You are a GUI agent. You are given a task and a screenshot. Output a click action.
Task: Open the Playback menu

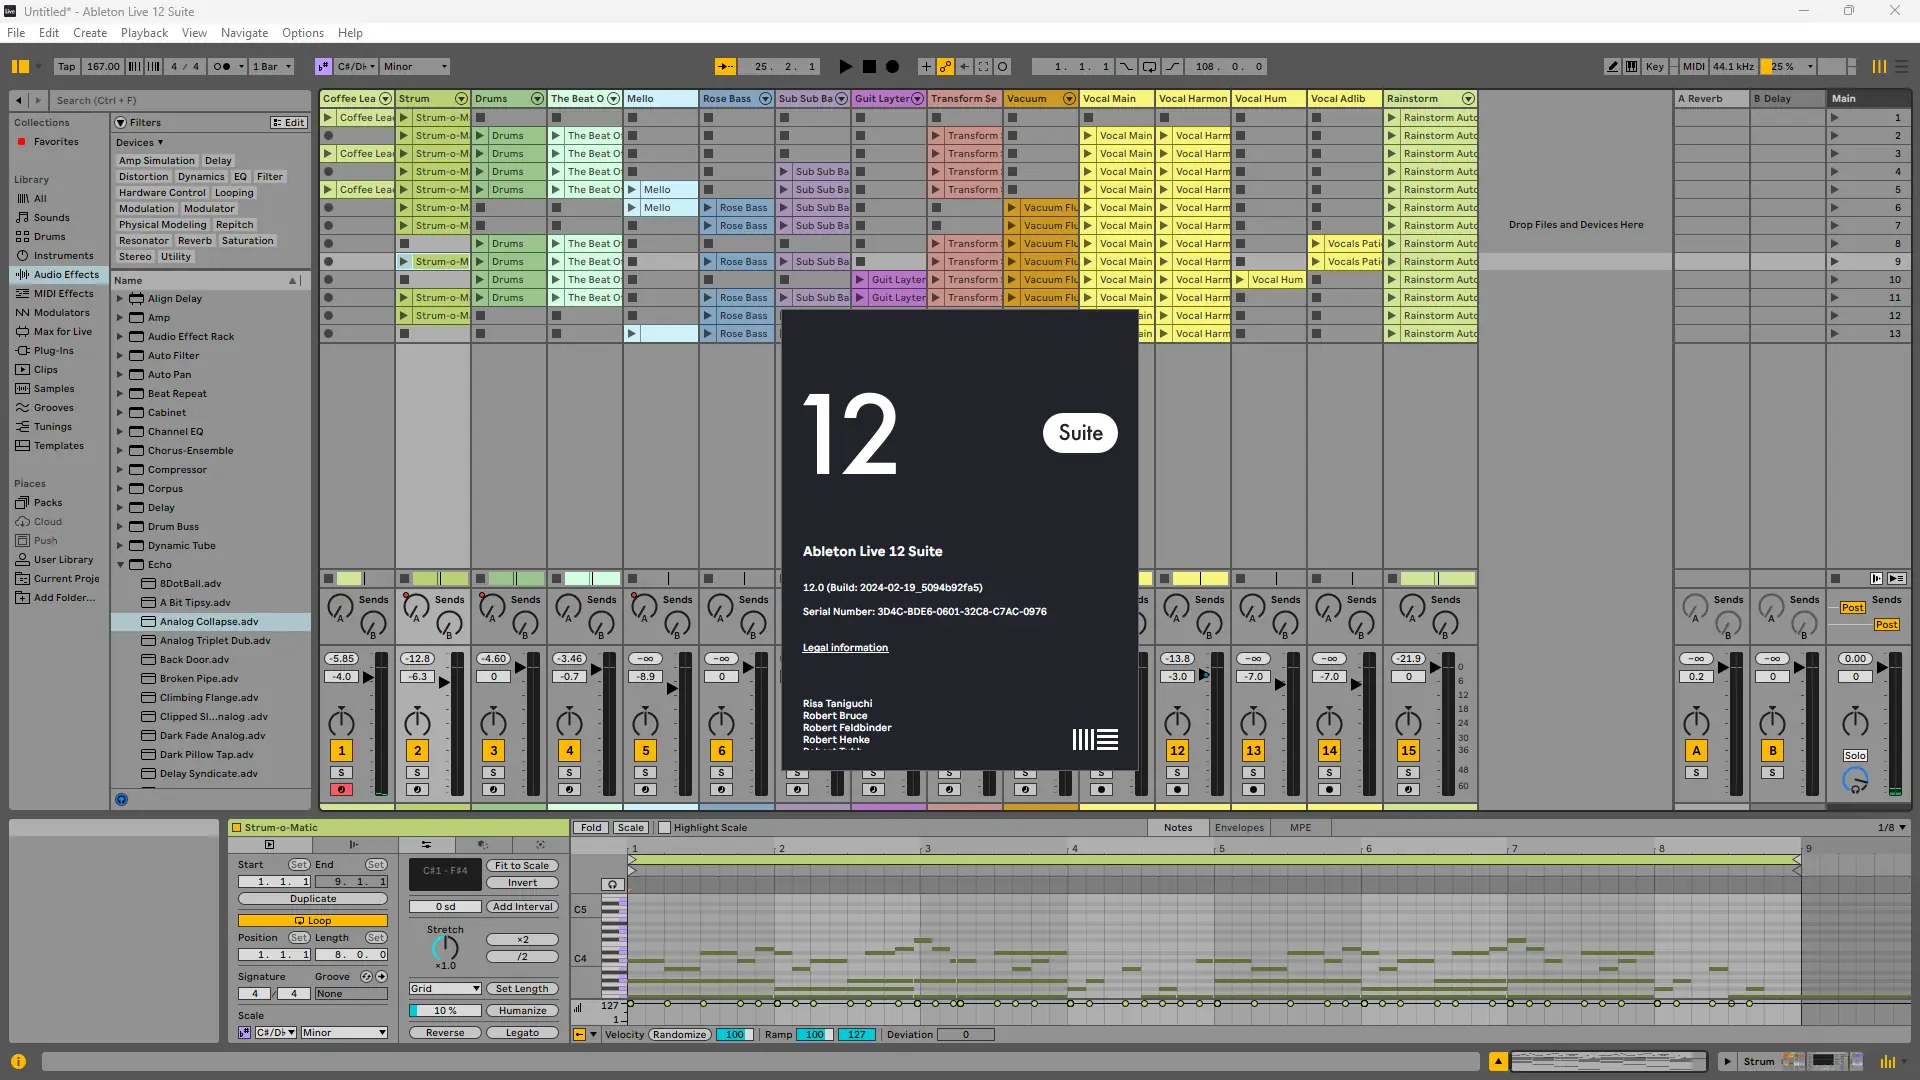point(144,33)
